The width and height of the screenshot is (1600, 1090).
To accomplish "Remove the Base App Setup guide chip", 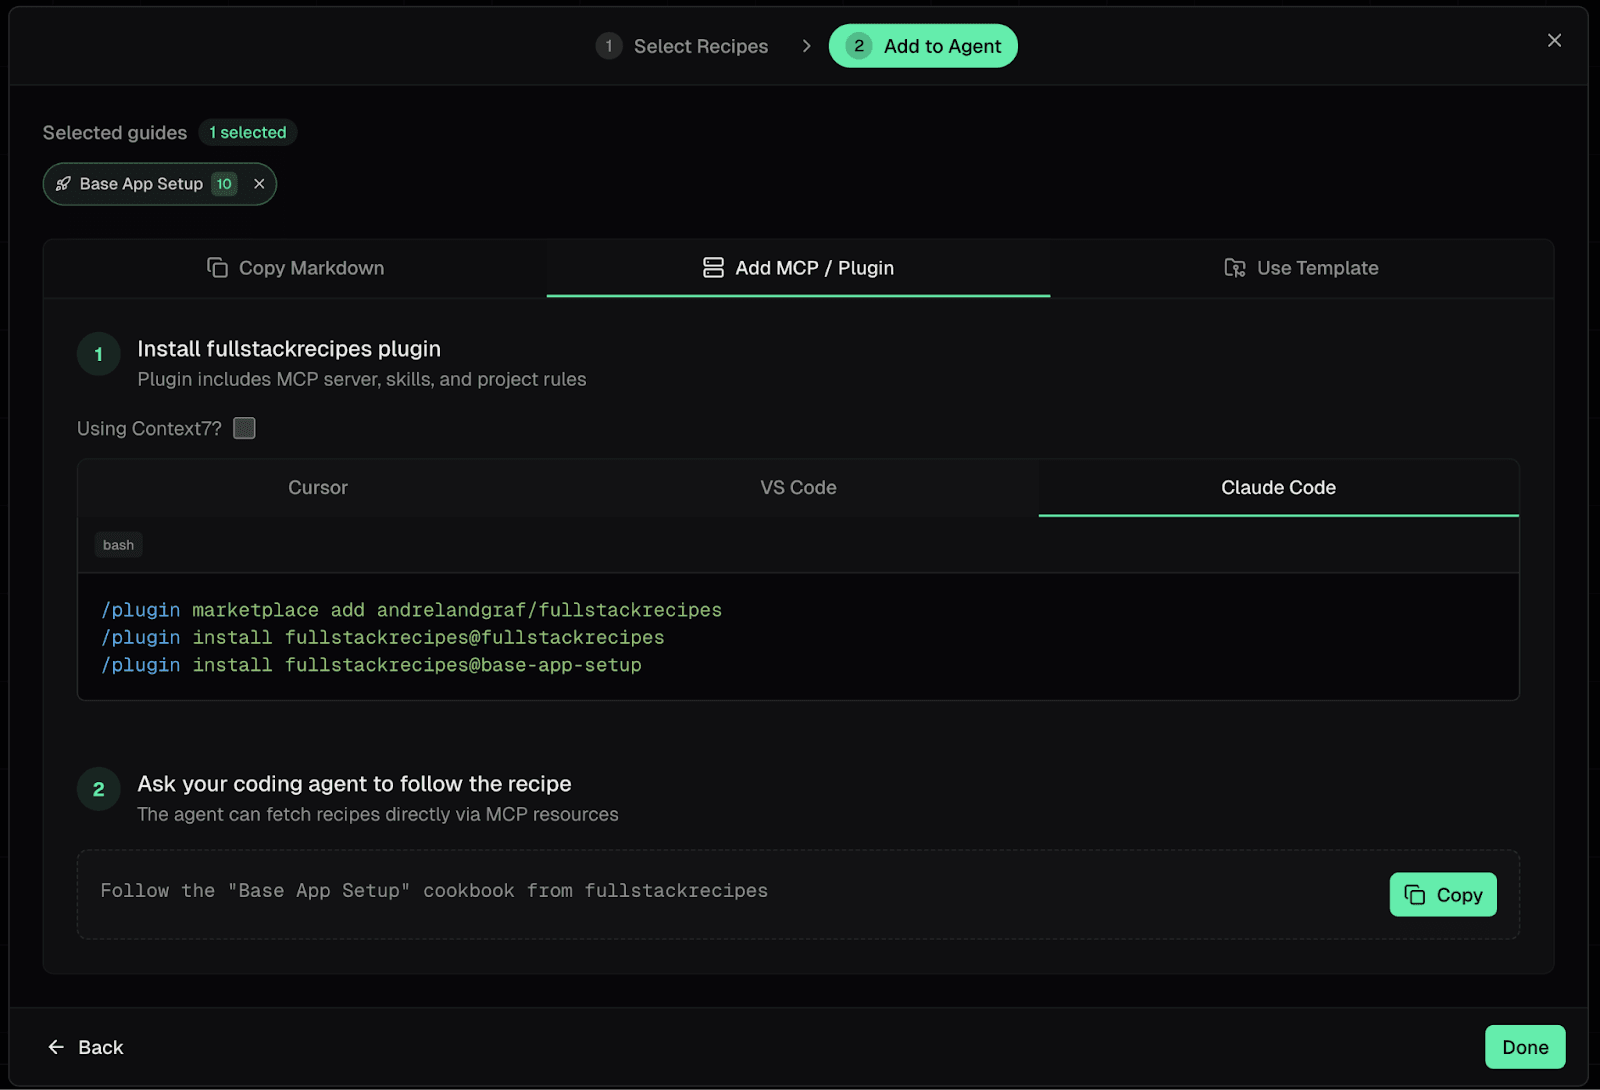I will pos(259,184).
